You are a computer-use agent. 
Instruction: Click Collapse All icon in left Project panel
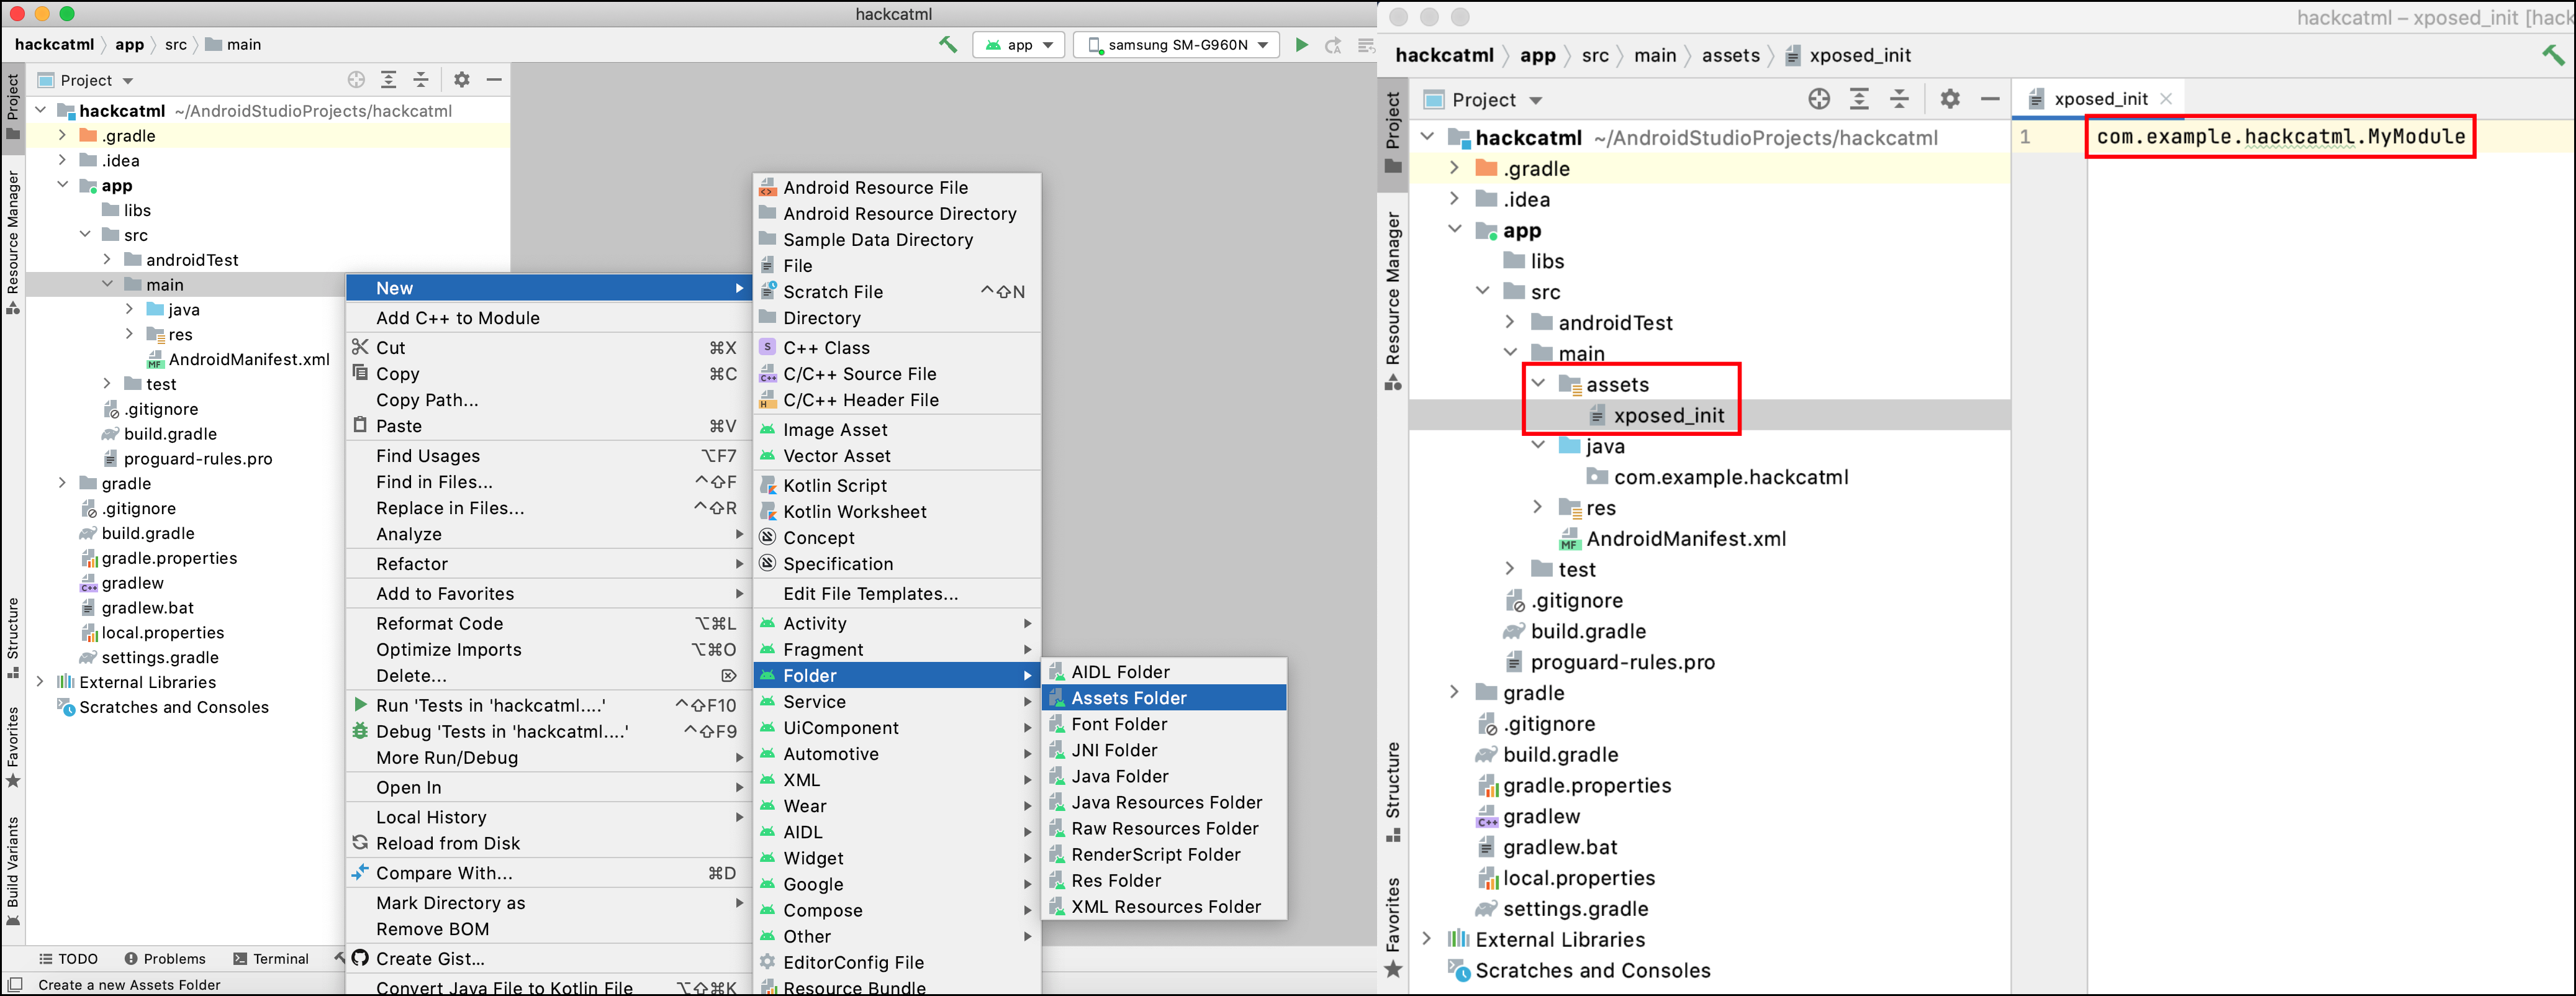pos(421,80)
